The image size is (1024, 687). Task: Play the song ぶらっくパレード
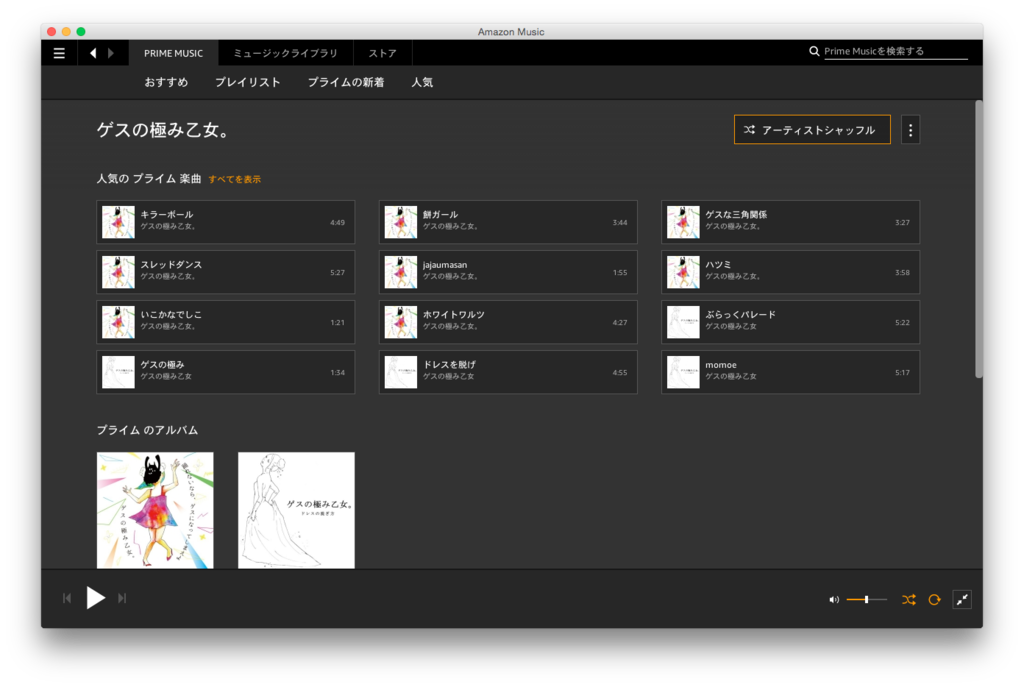click(790, 322)
